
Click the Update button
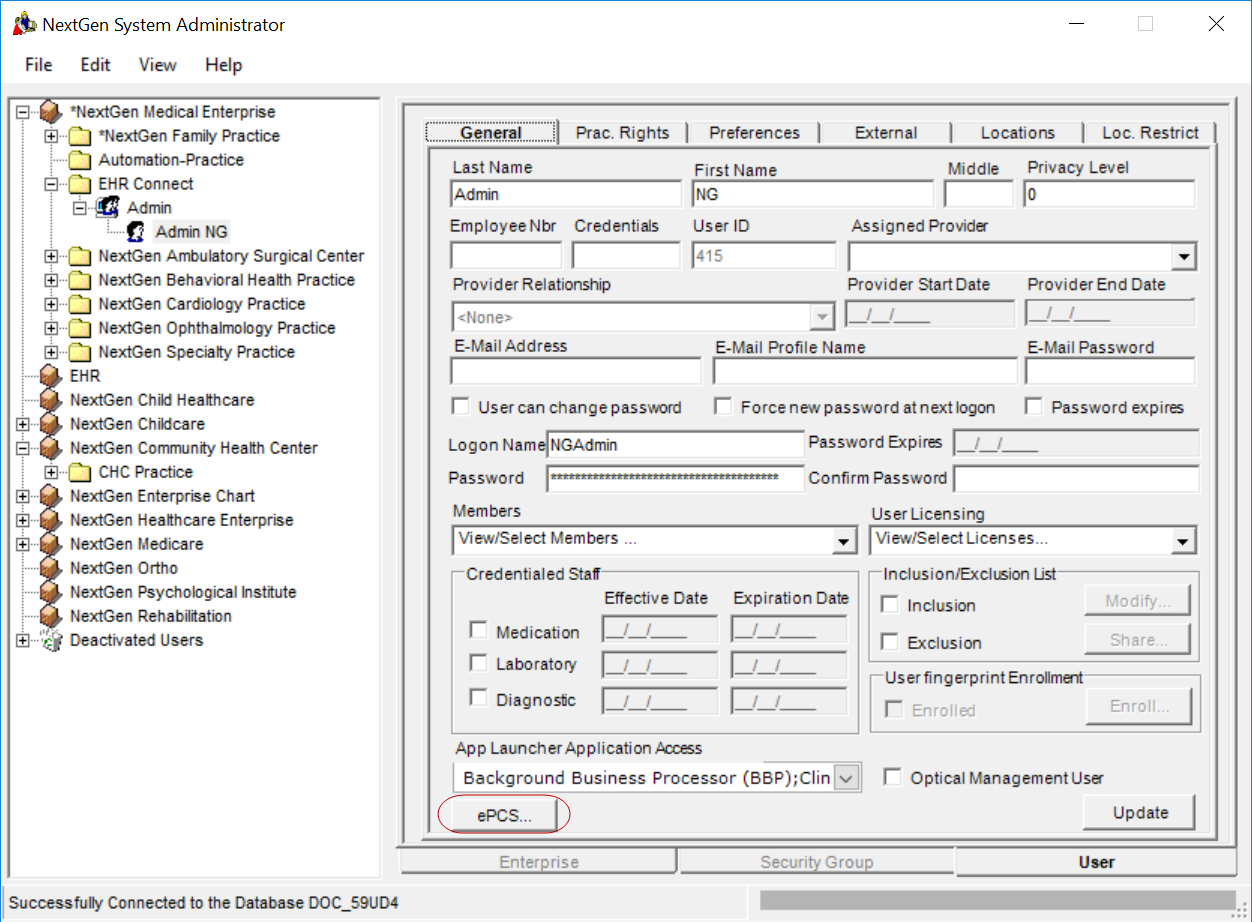coord(1141,813)
